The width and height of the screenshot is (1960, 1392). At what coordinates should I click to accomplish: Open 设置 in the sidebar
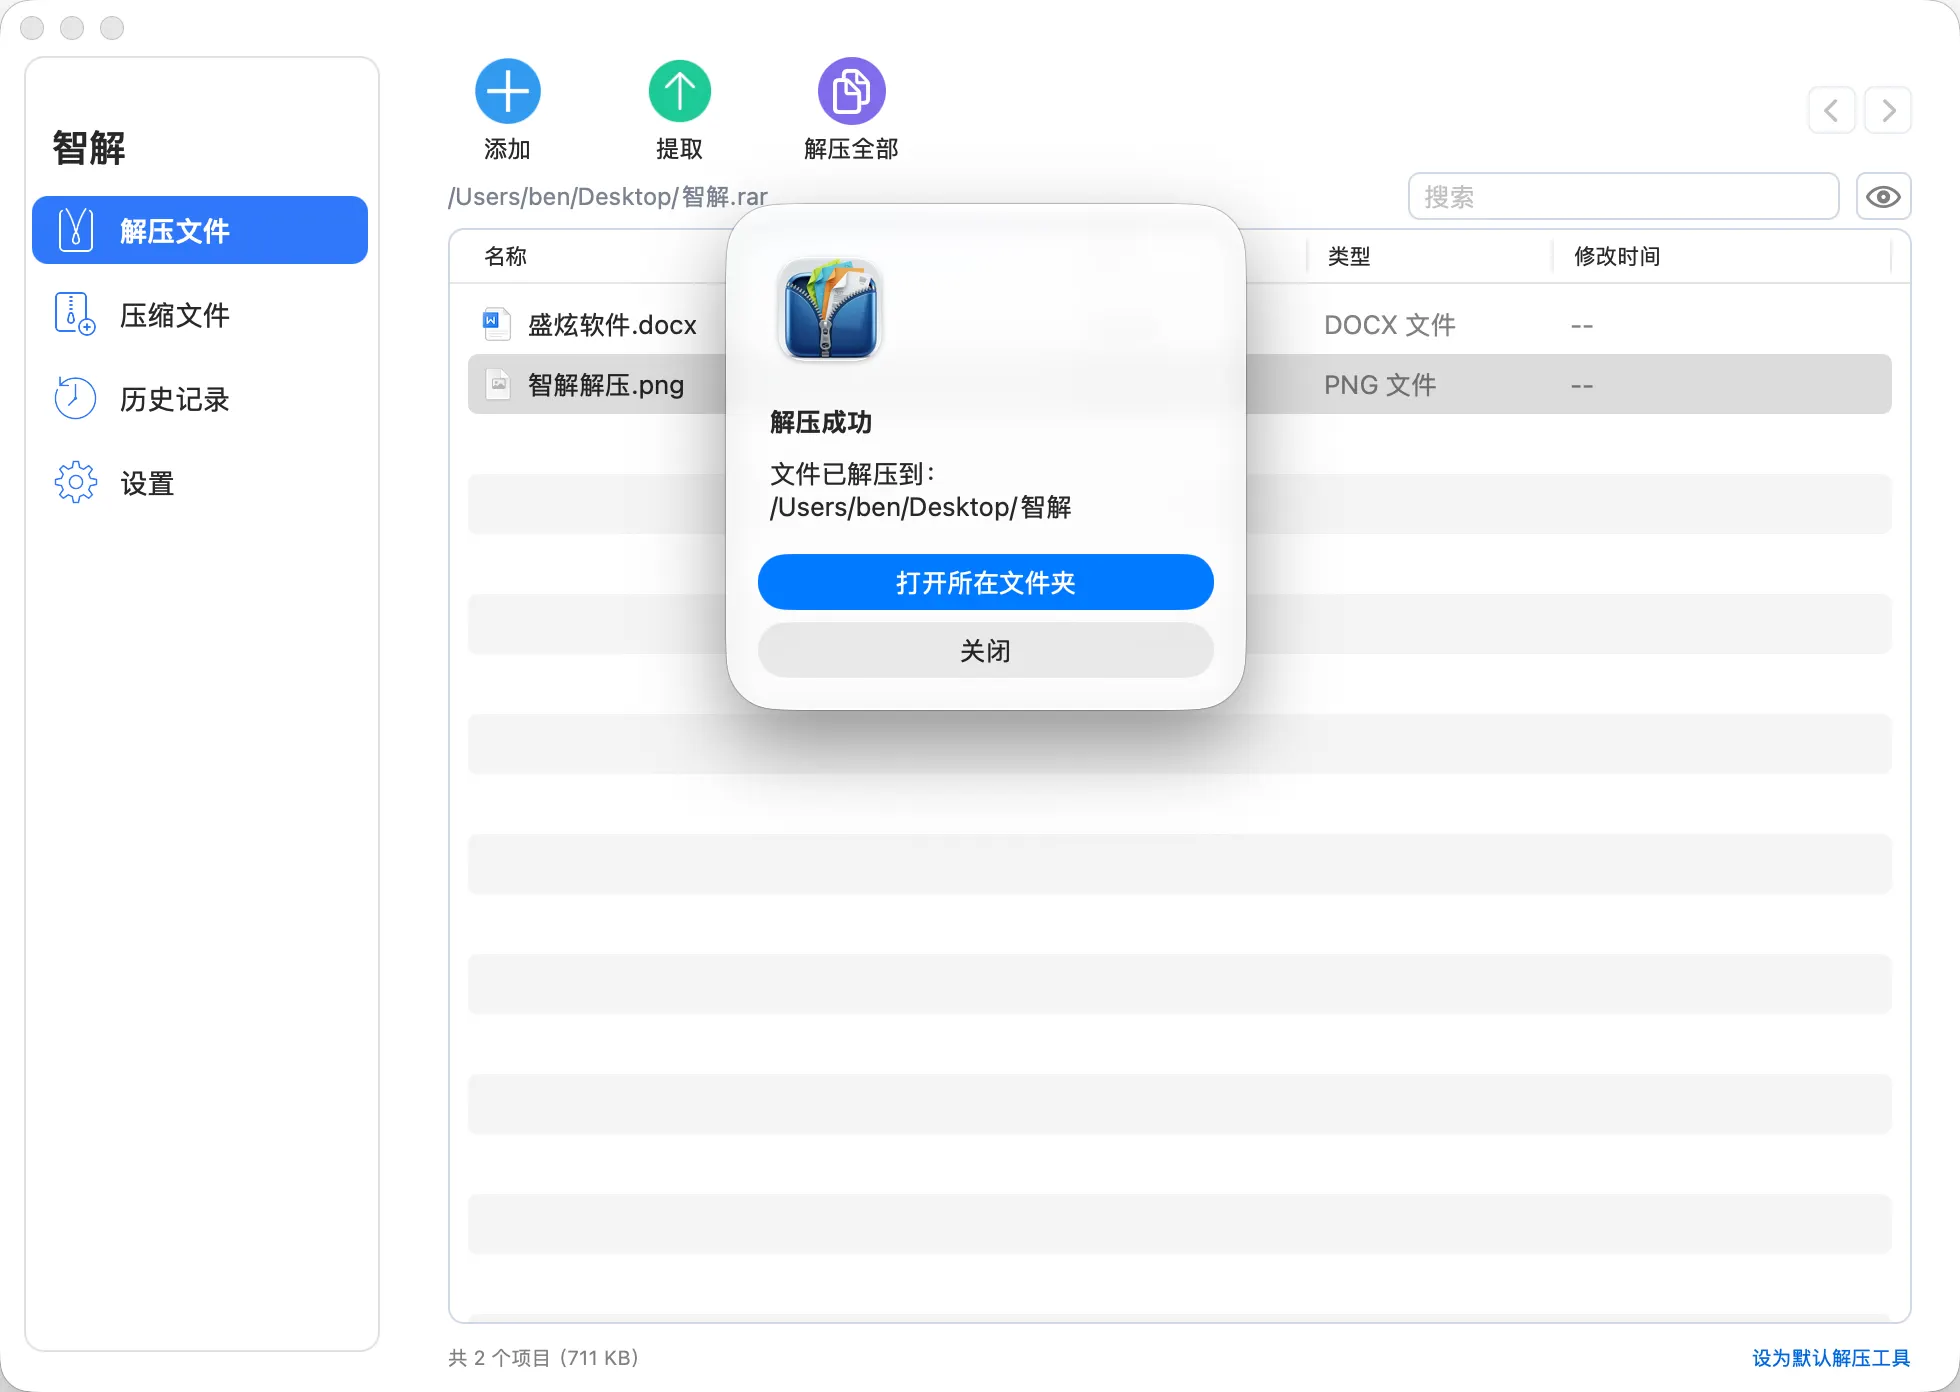[x=200, y=482]
